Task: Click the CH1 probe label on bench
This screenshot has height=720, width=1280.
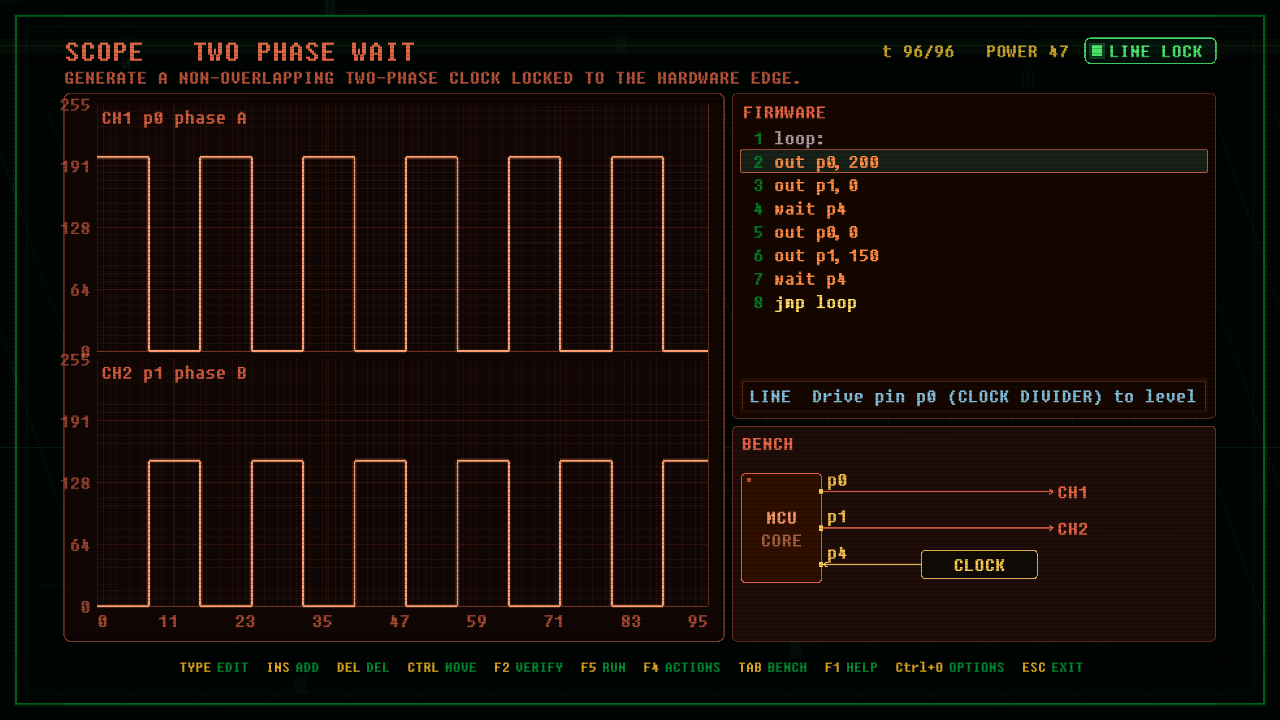Action: point(1072,492)
